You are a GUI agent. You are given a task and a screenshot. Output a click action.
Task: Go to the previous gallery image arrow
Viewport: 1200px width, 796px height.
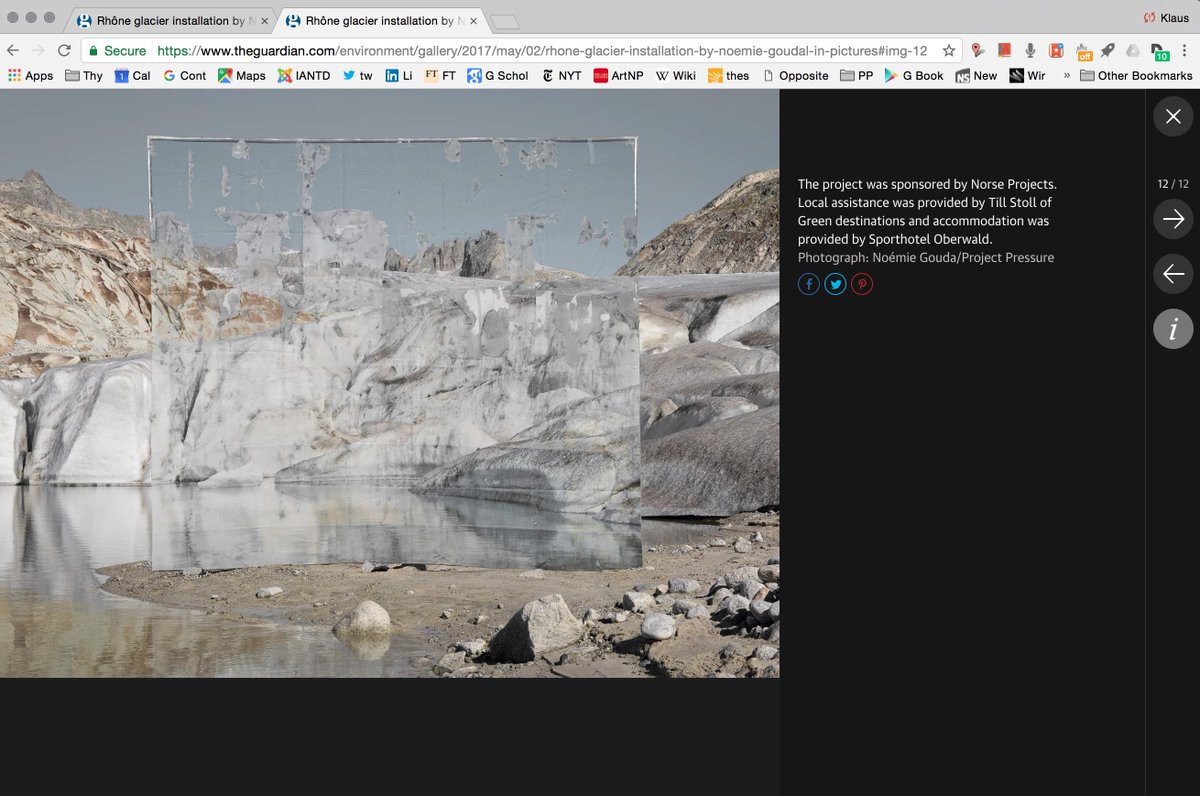click(1173, 273)
